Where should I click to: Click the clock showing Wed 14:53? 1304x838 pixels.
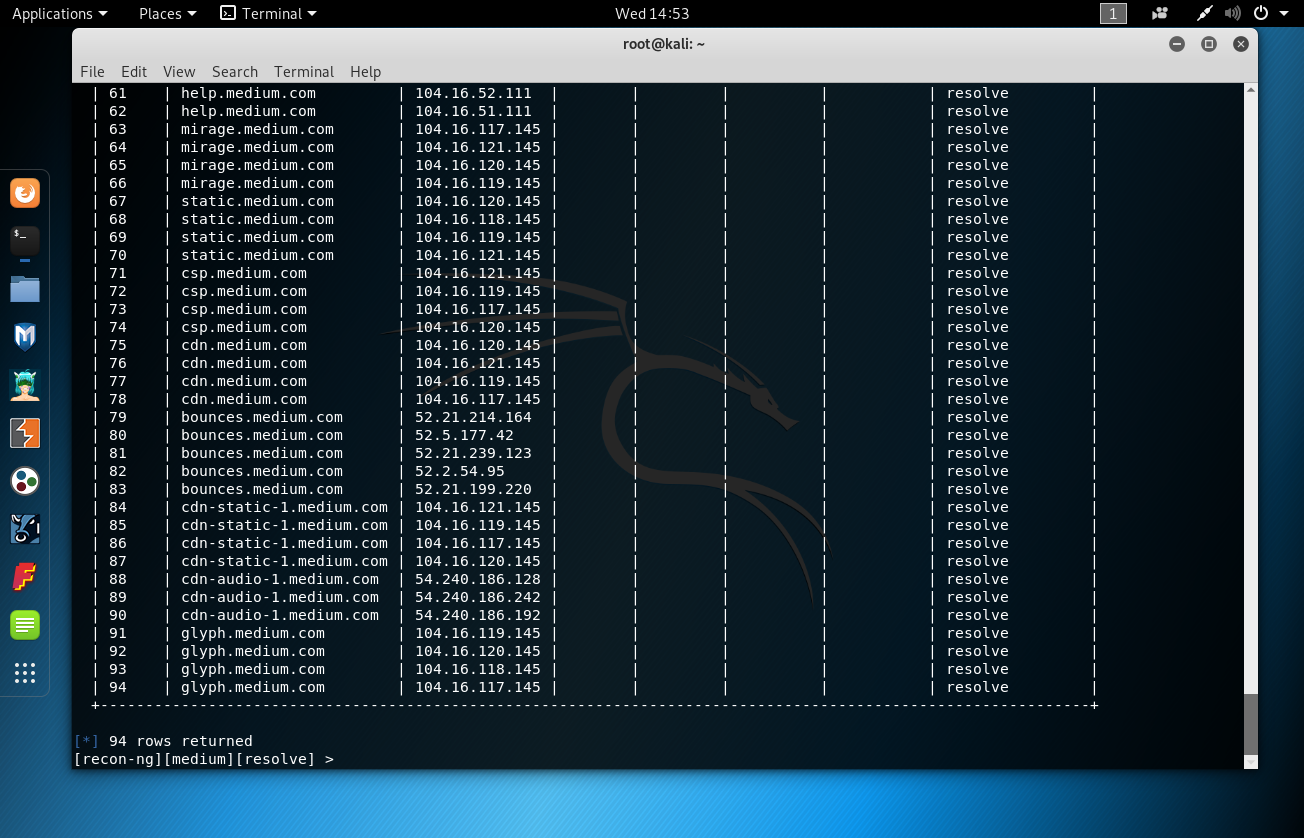(652, 14)
